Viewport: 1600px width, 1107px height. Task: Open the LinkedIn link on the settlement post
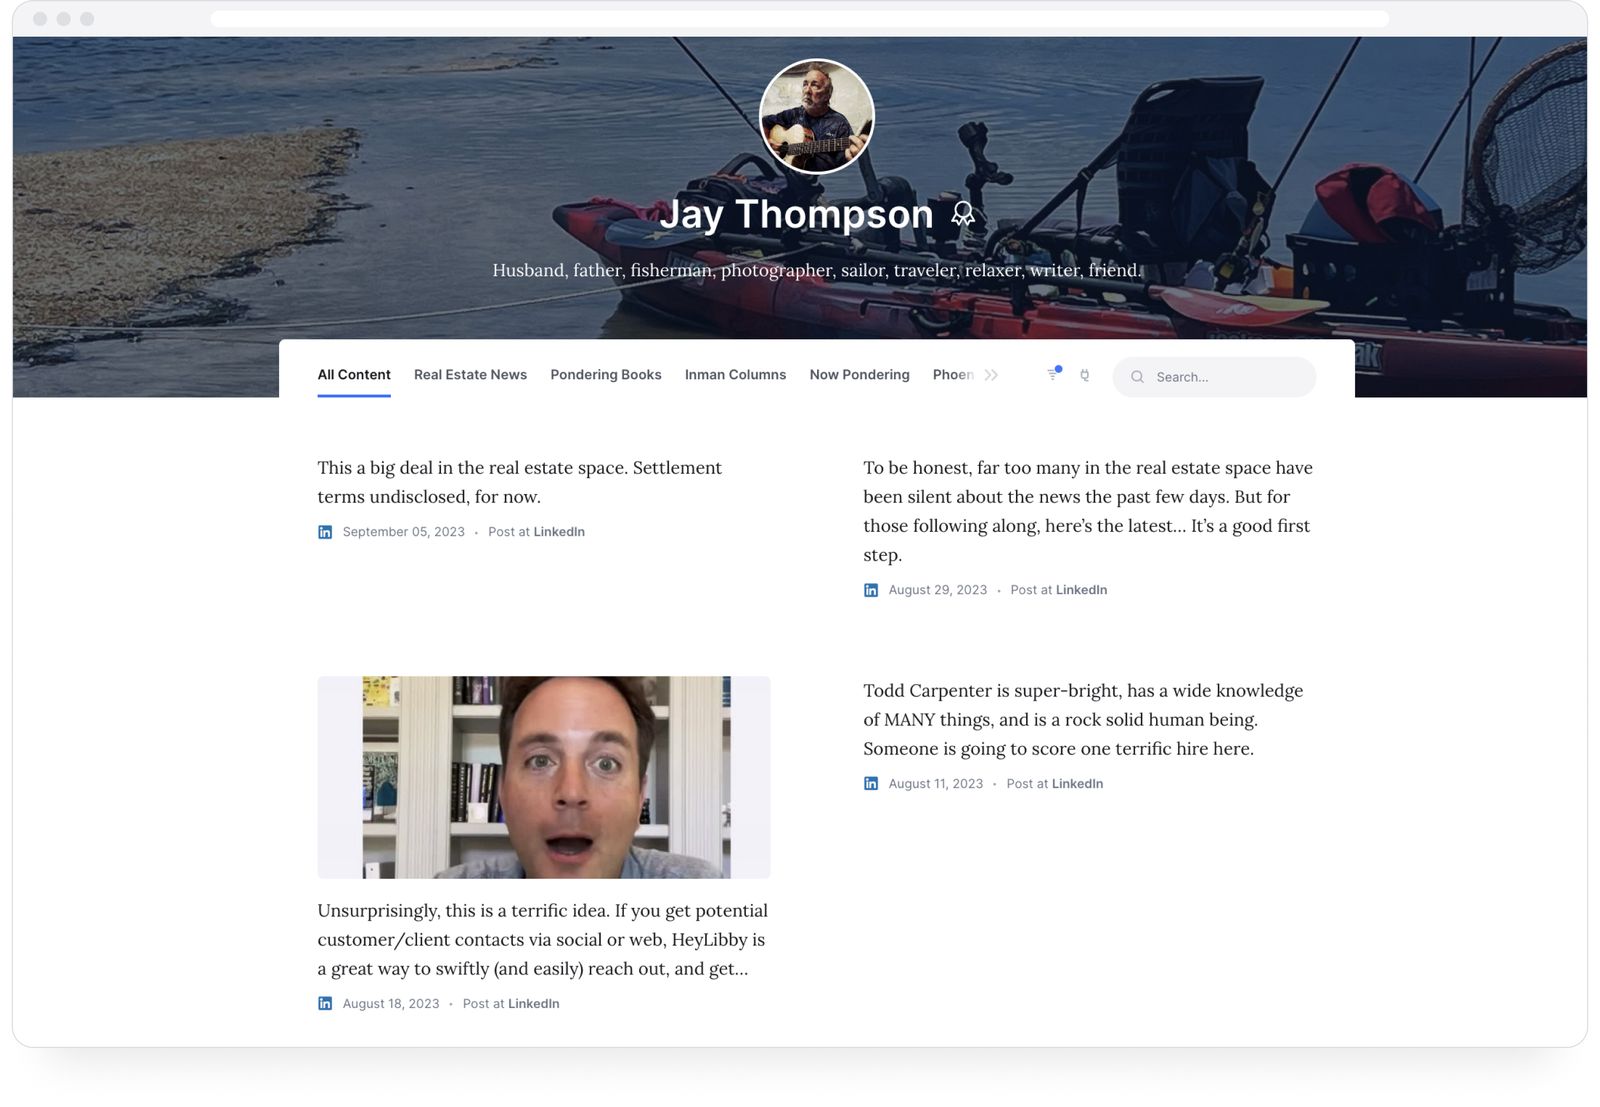pos(559,531)
